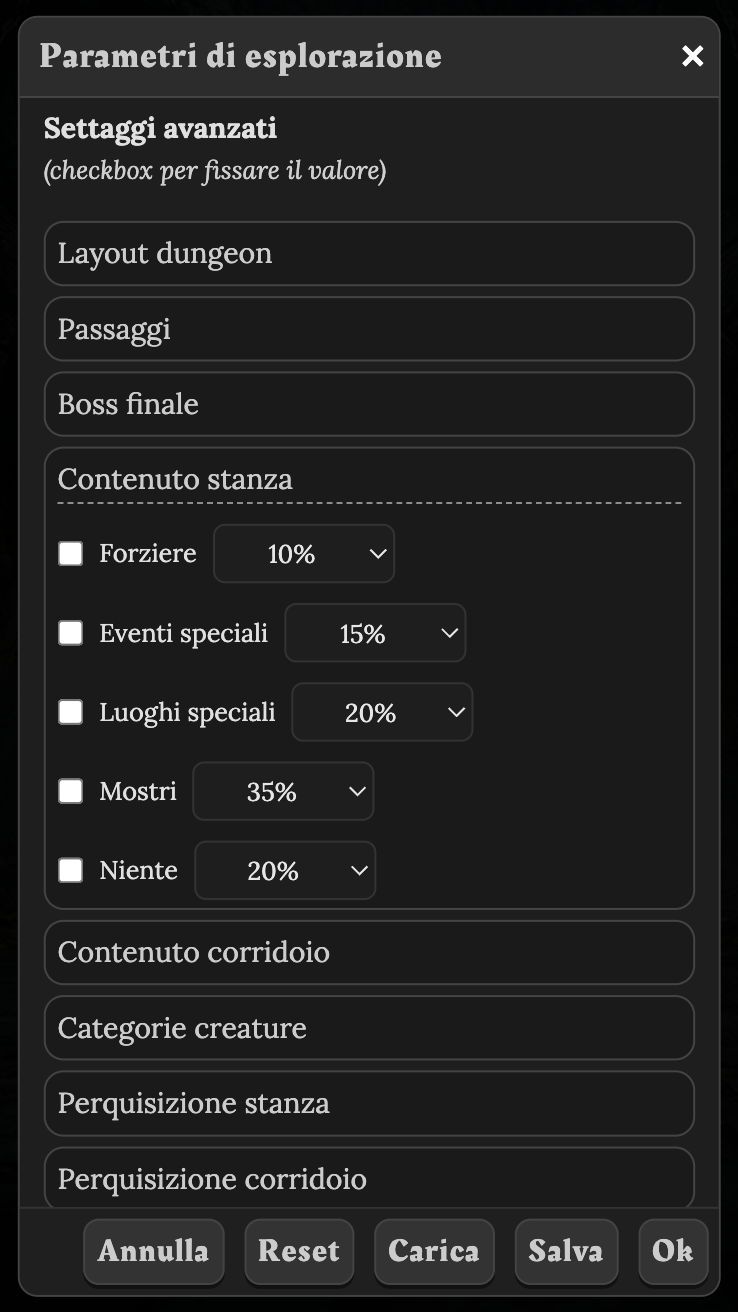The height and width of the screenshot is (1312, 738).
Task: Open the Forziere percentage dropdown
Action: 304,554
